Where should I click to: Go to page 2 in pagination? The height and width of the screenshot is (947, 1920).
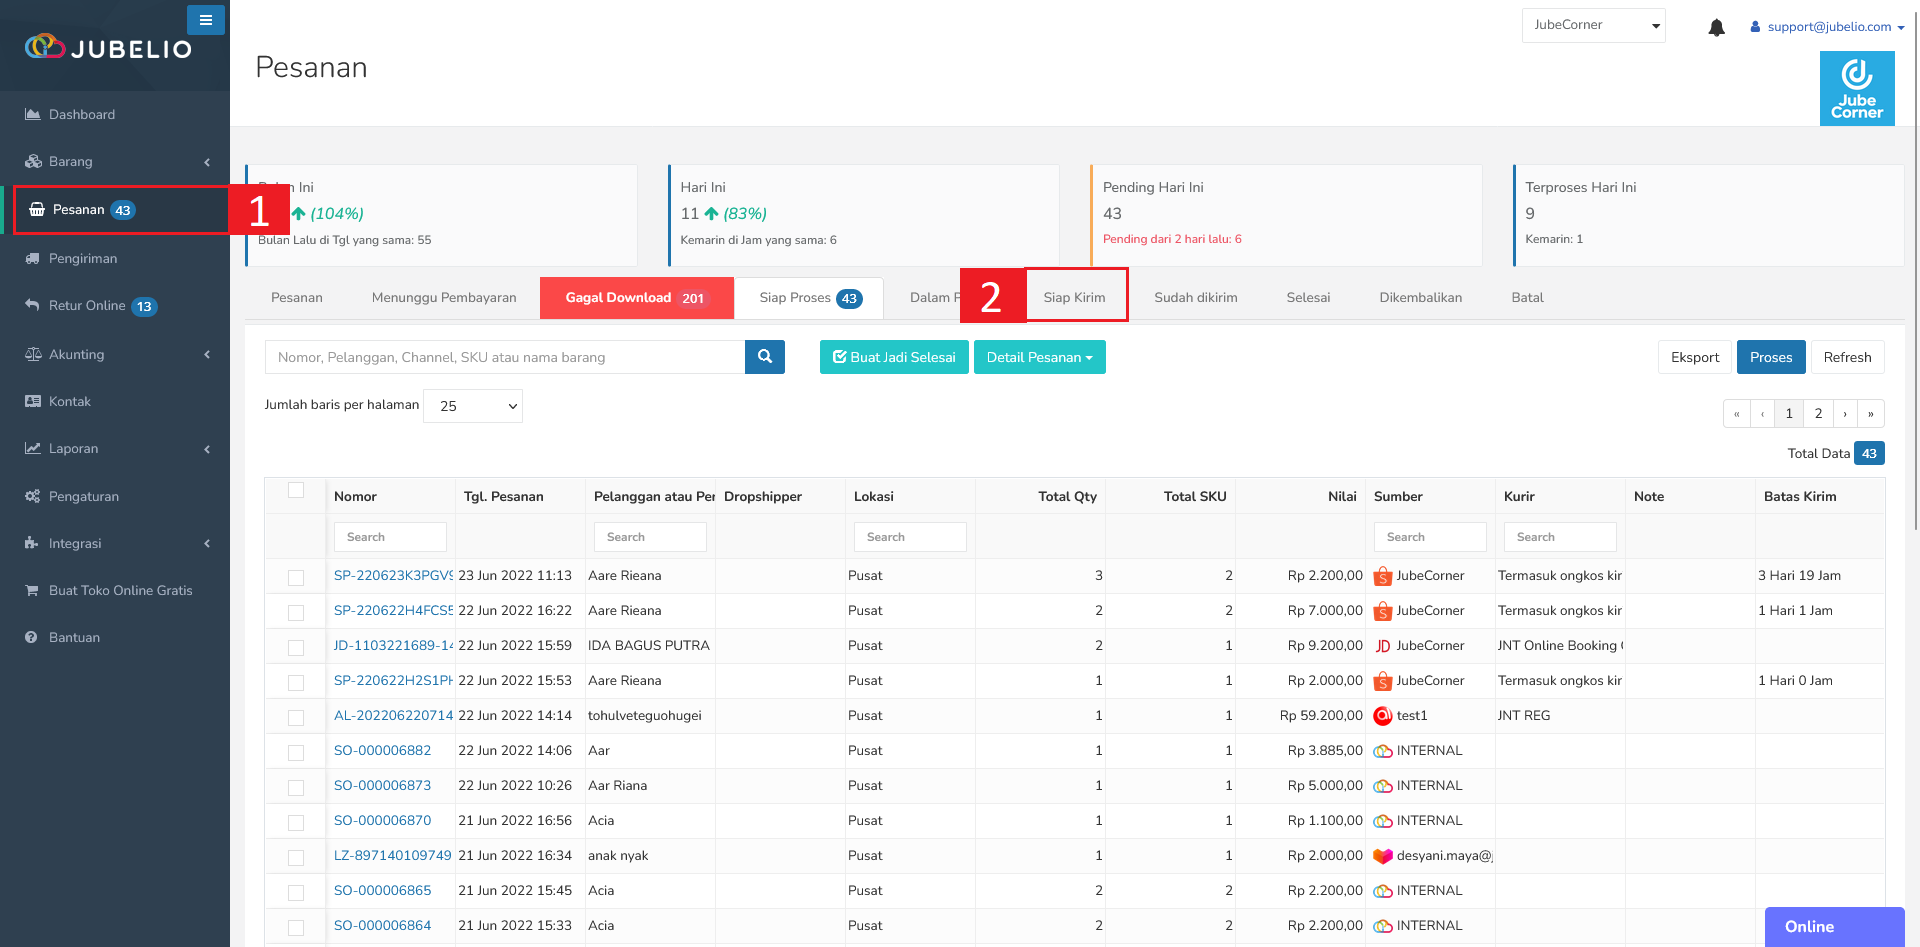(x=1818, y=413)
